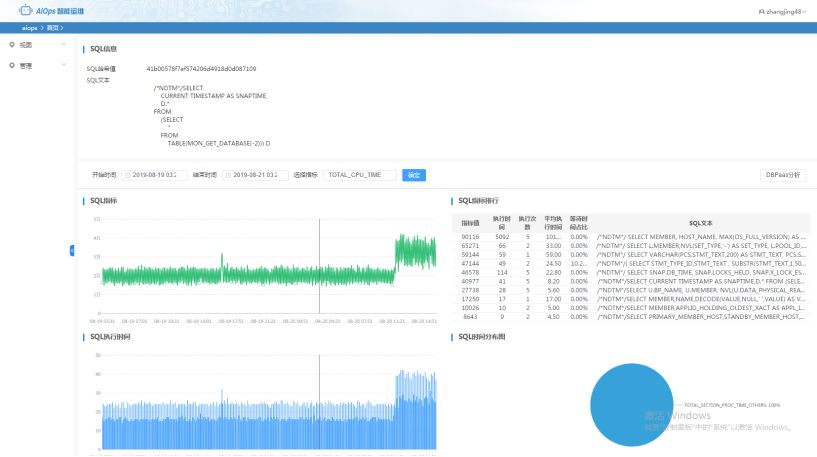Collapse the sidebar using the blue handle
This screenshot has width=817, height=457.
(x=72, y=250)
